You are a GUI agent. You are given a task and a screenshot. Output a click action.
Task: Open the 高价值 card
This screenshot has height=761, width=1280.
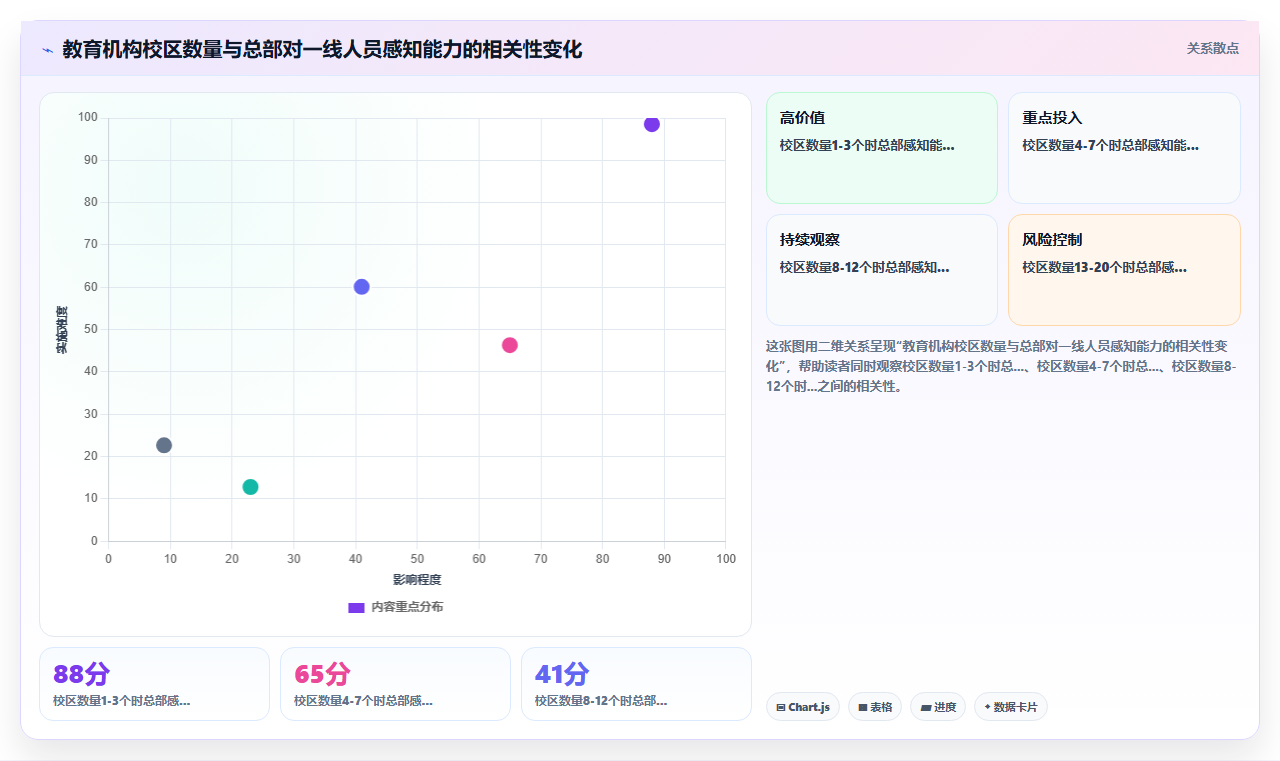(882, 148)
